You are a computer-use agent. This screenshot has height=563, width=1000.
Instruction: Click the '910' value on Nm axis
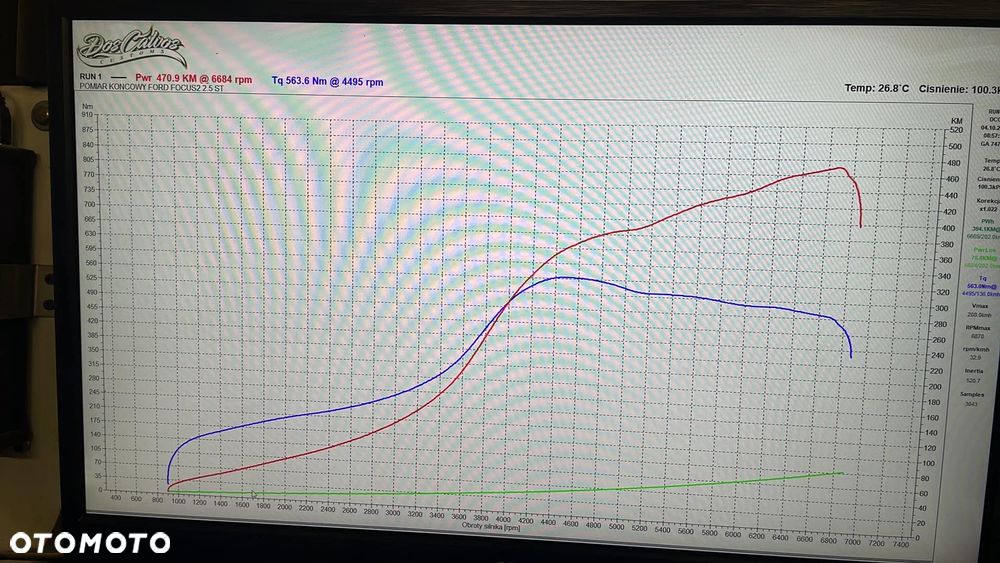click(87, 115)
